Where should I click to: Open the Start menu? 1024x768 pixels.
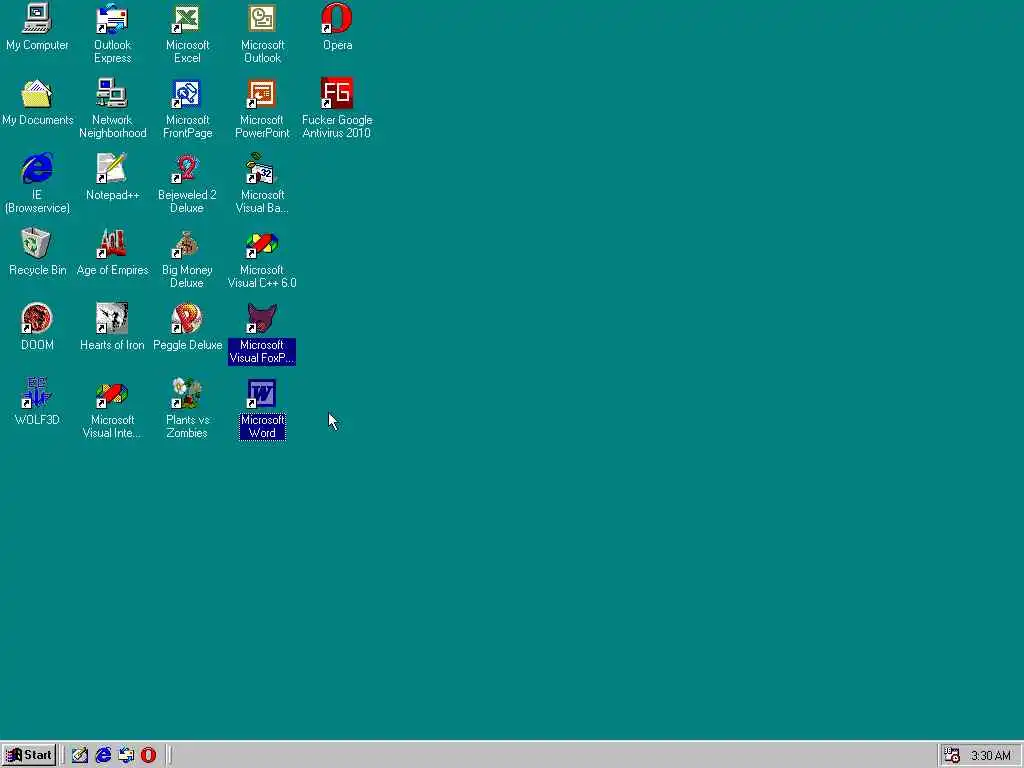pyautogui.click(x=29, y=755)
